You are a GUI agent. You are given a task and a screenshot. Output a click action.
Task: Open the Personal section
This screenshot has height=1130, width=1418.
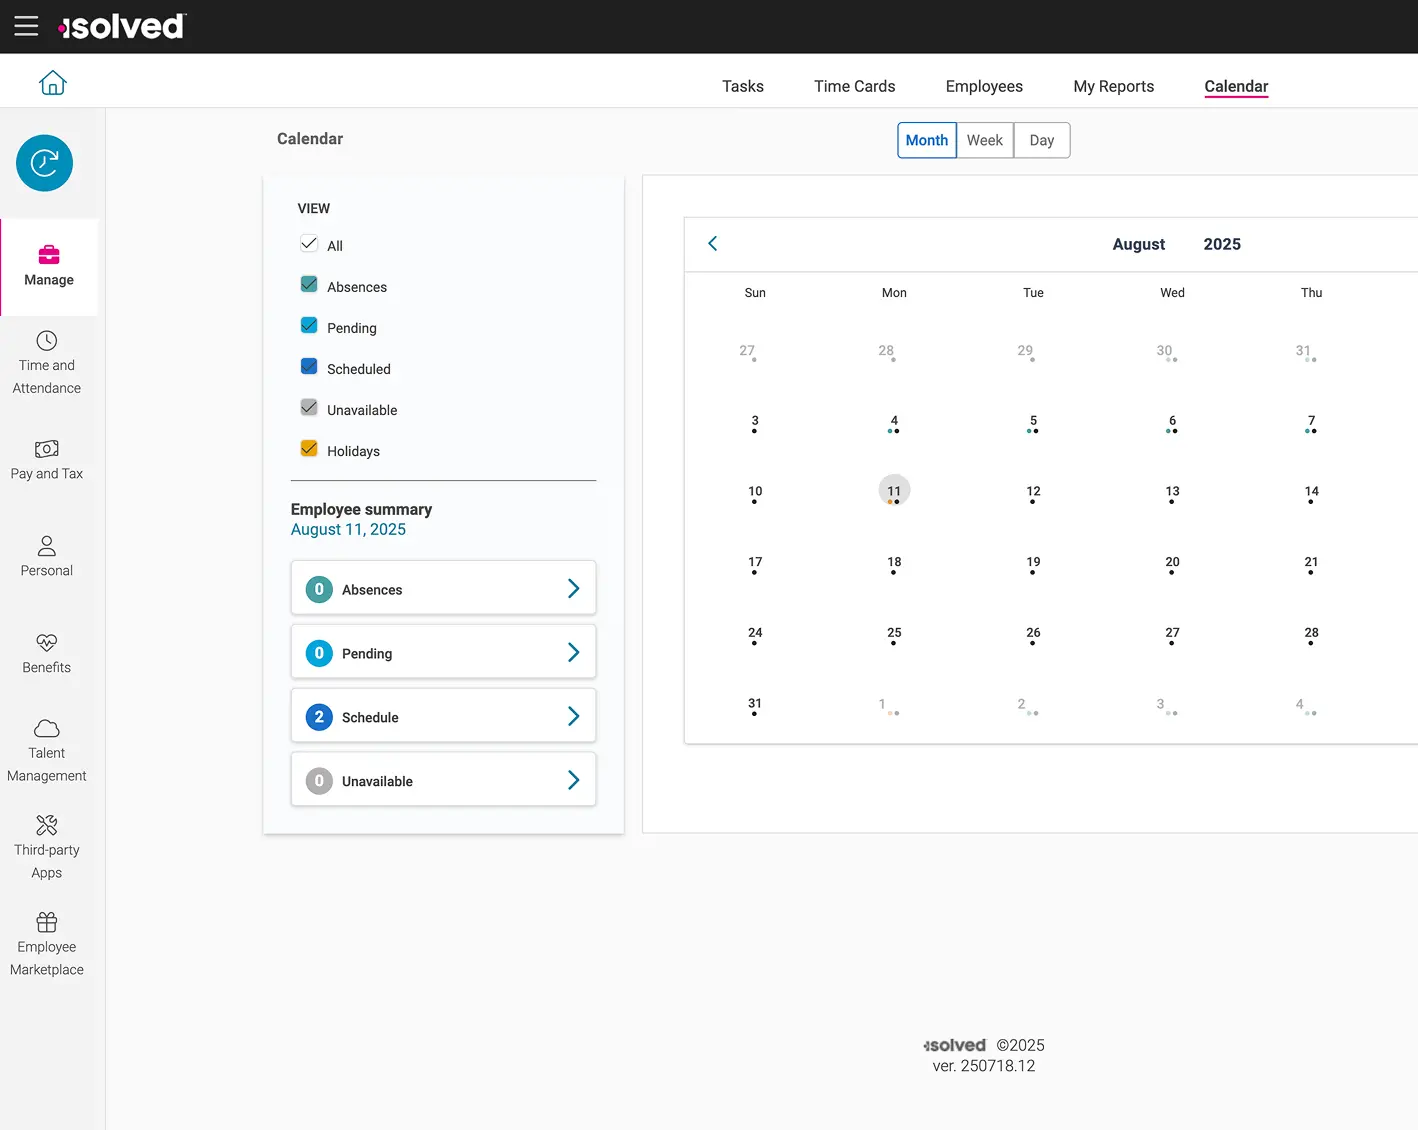coord(46,556)
